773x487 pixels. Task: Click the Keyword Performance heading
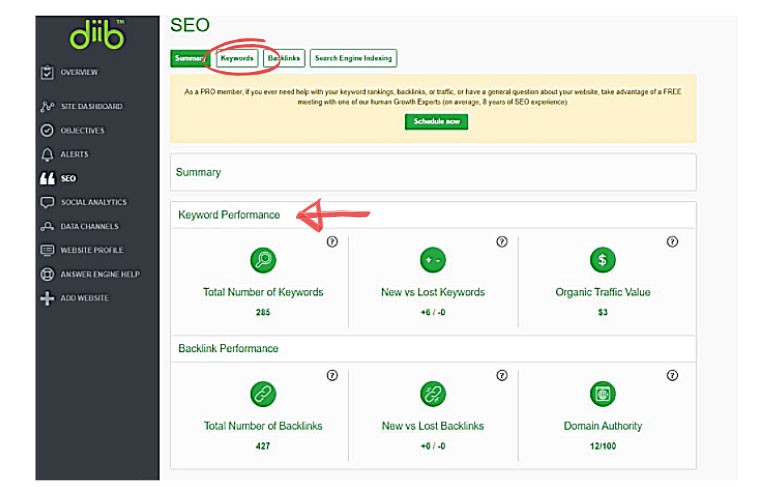229,215
